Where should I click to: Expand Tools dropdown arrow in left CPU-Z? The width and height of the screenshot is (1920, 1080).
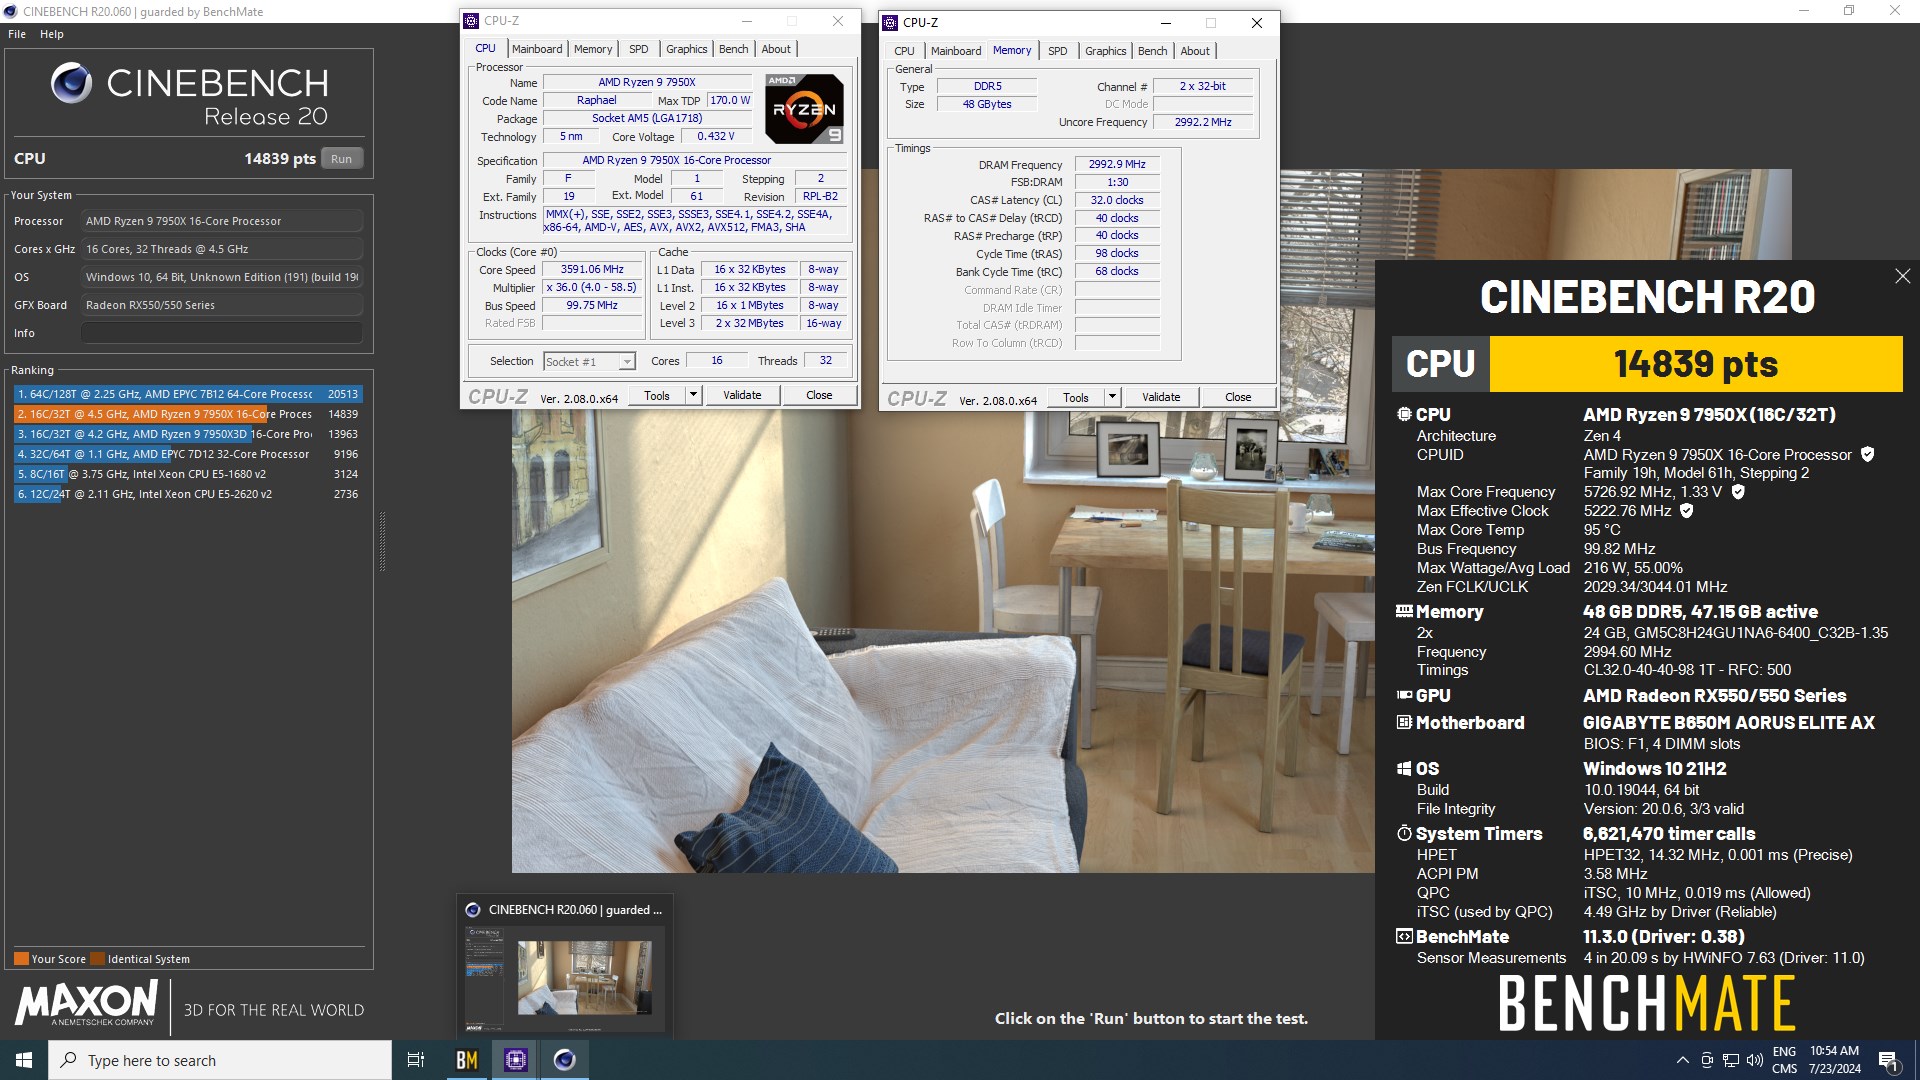(693, 396)
